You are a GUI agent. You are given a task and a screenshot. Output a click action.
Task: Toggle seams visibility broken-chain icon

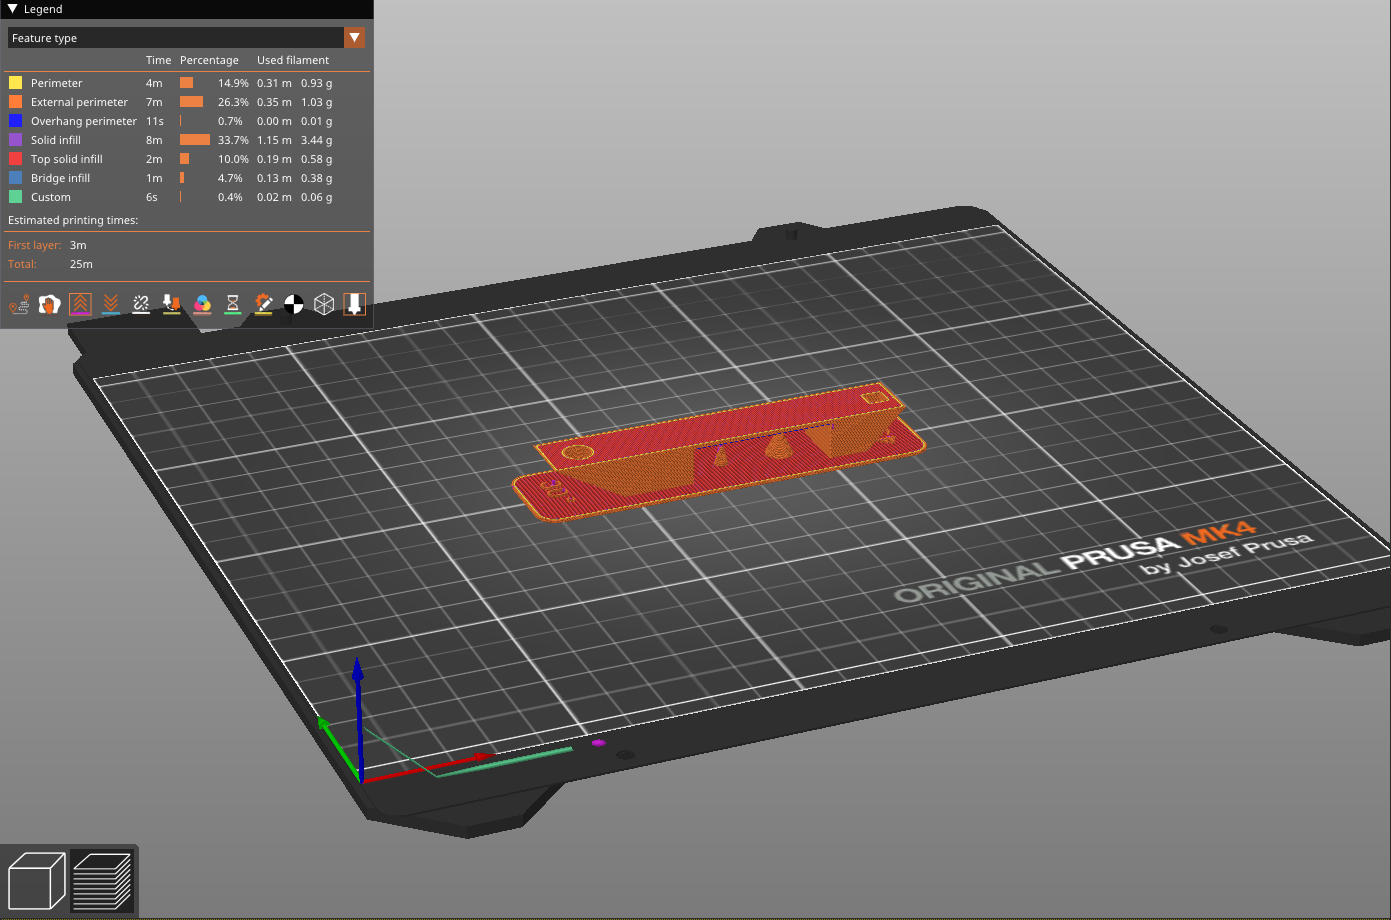click(x=141, y=304)
